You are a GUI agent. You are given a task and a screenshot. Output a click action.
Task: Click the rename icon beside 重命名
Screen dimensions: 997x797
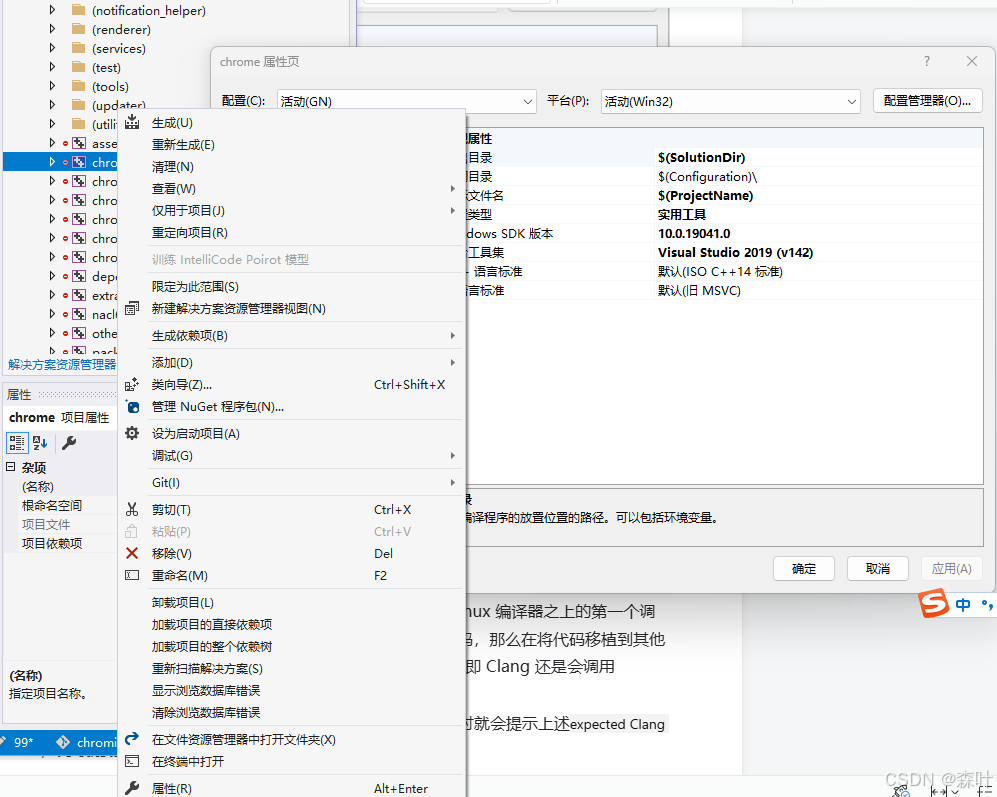132,575
